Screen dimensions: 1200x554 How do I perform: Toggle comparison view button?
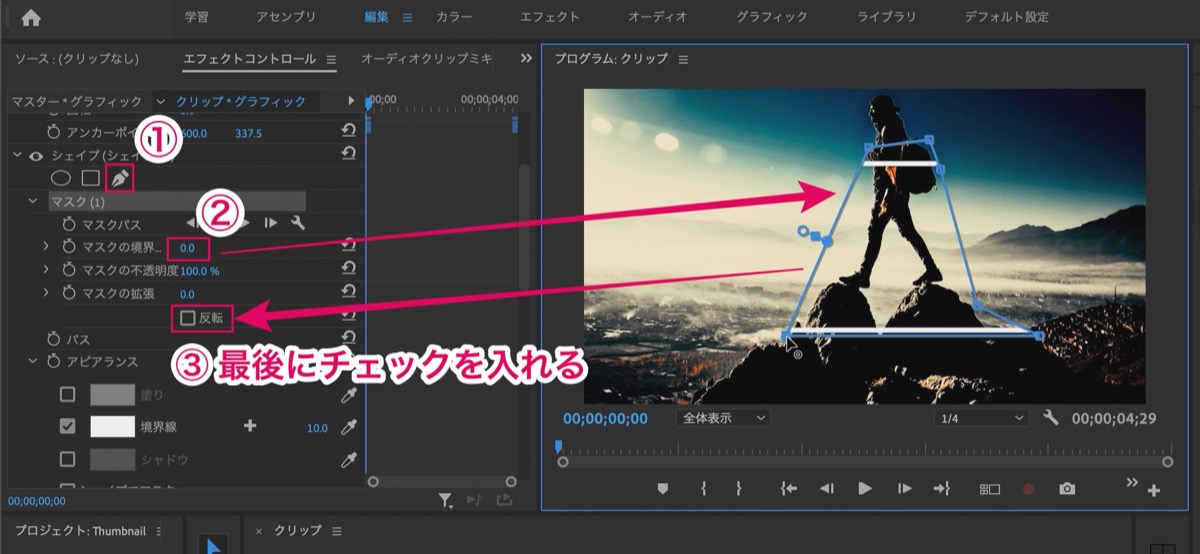[x=989, y=489]
